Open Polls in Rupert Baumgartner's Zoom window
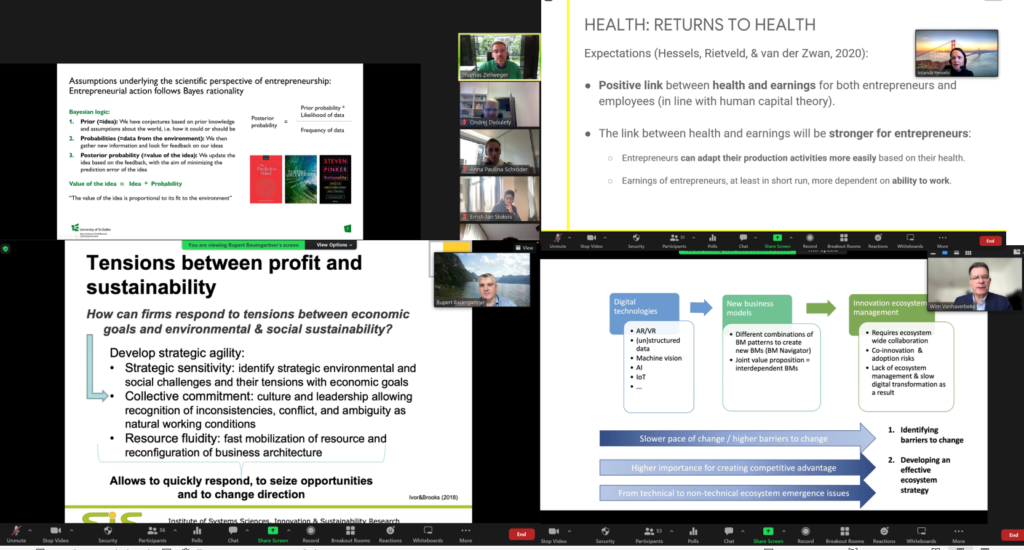The width and height of the screenshot is (1024, 550). click(197, 534)
